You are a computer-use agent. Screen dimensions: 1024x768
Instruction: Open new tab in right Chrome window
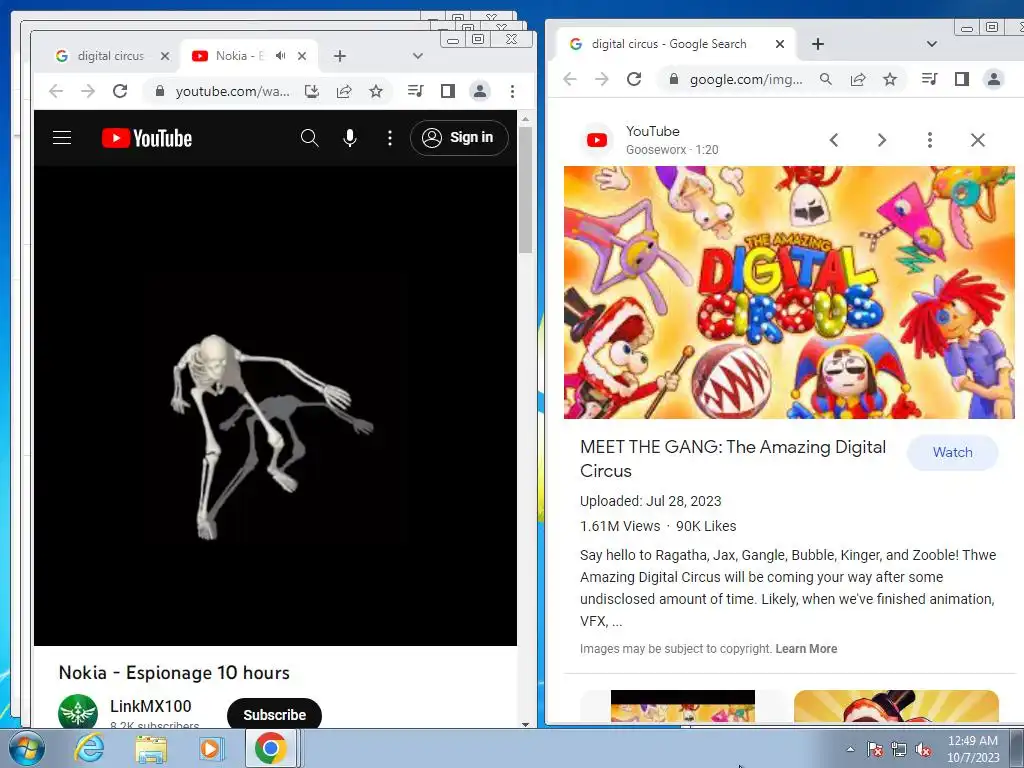pyautogui.click(x=818, y=44)
